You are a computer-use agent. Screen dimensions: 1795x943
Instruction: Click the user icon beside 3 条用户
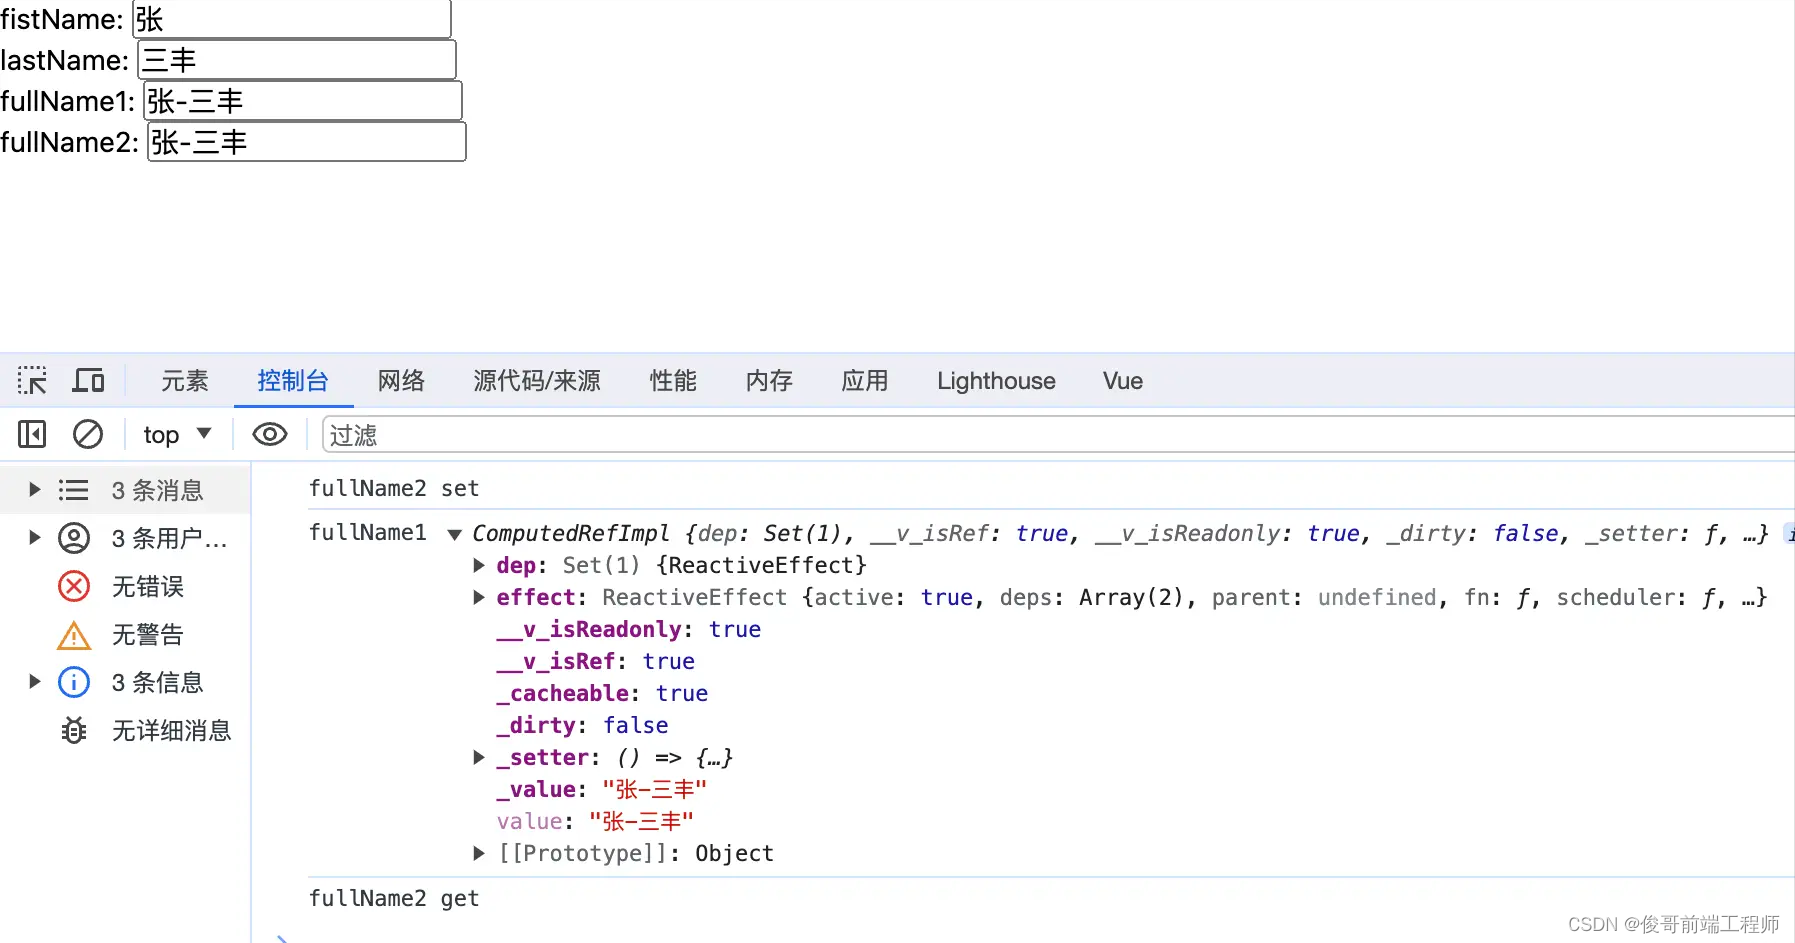click(x=74, y=538)
